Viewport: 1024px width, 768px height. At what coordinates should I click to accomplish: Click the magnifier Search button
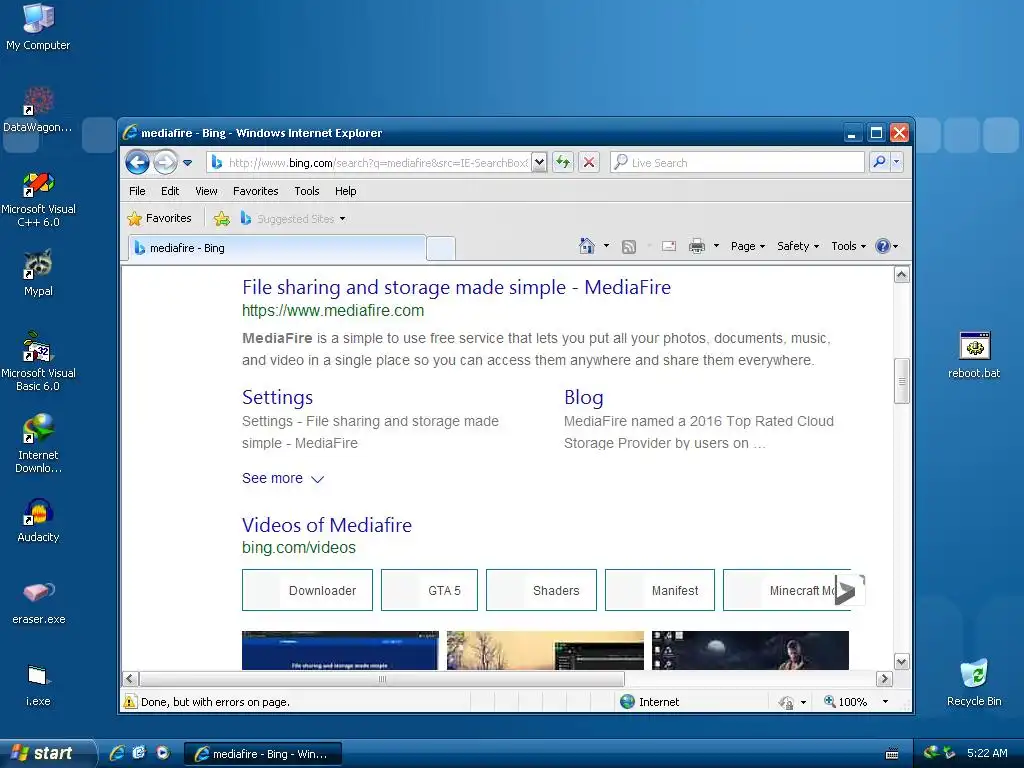[880, 162]
